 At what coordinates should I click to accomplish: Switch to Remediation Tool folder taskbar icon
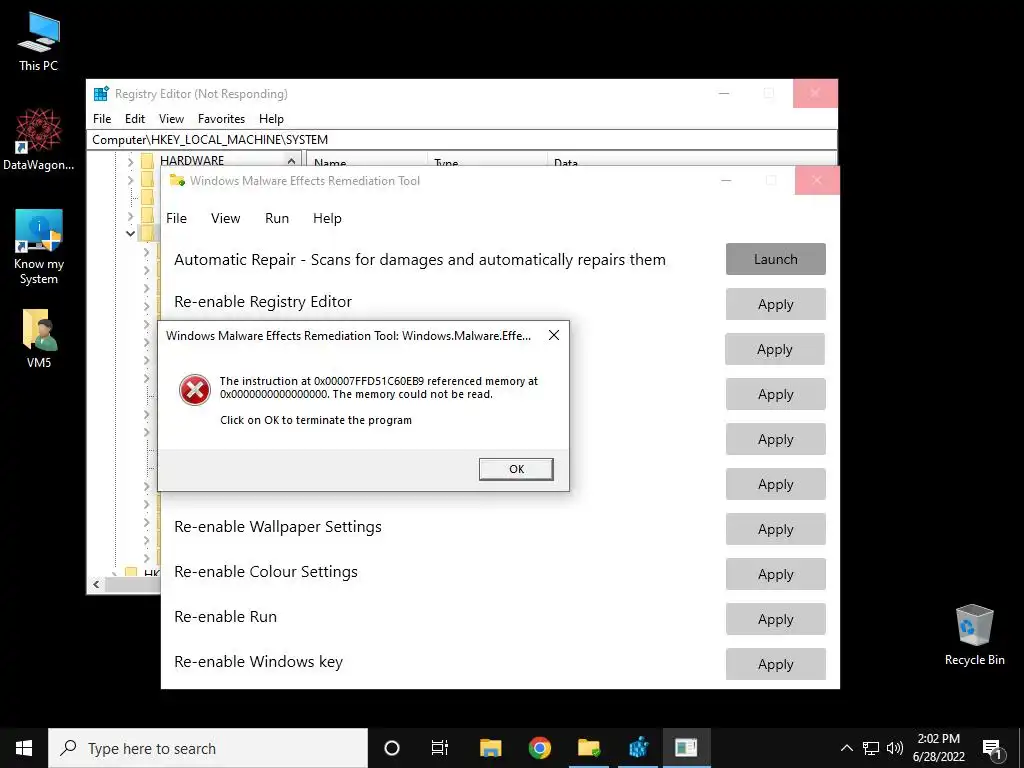(x=588, y=748)
